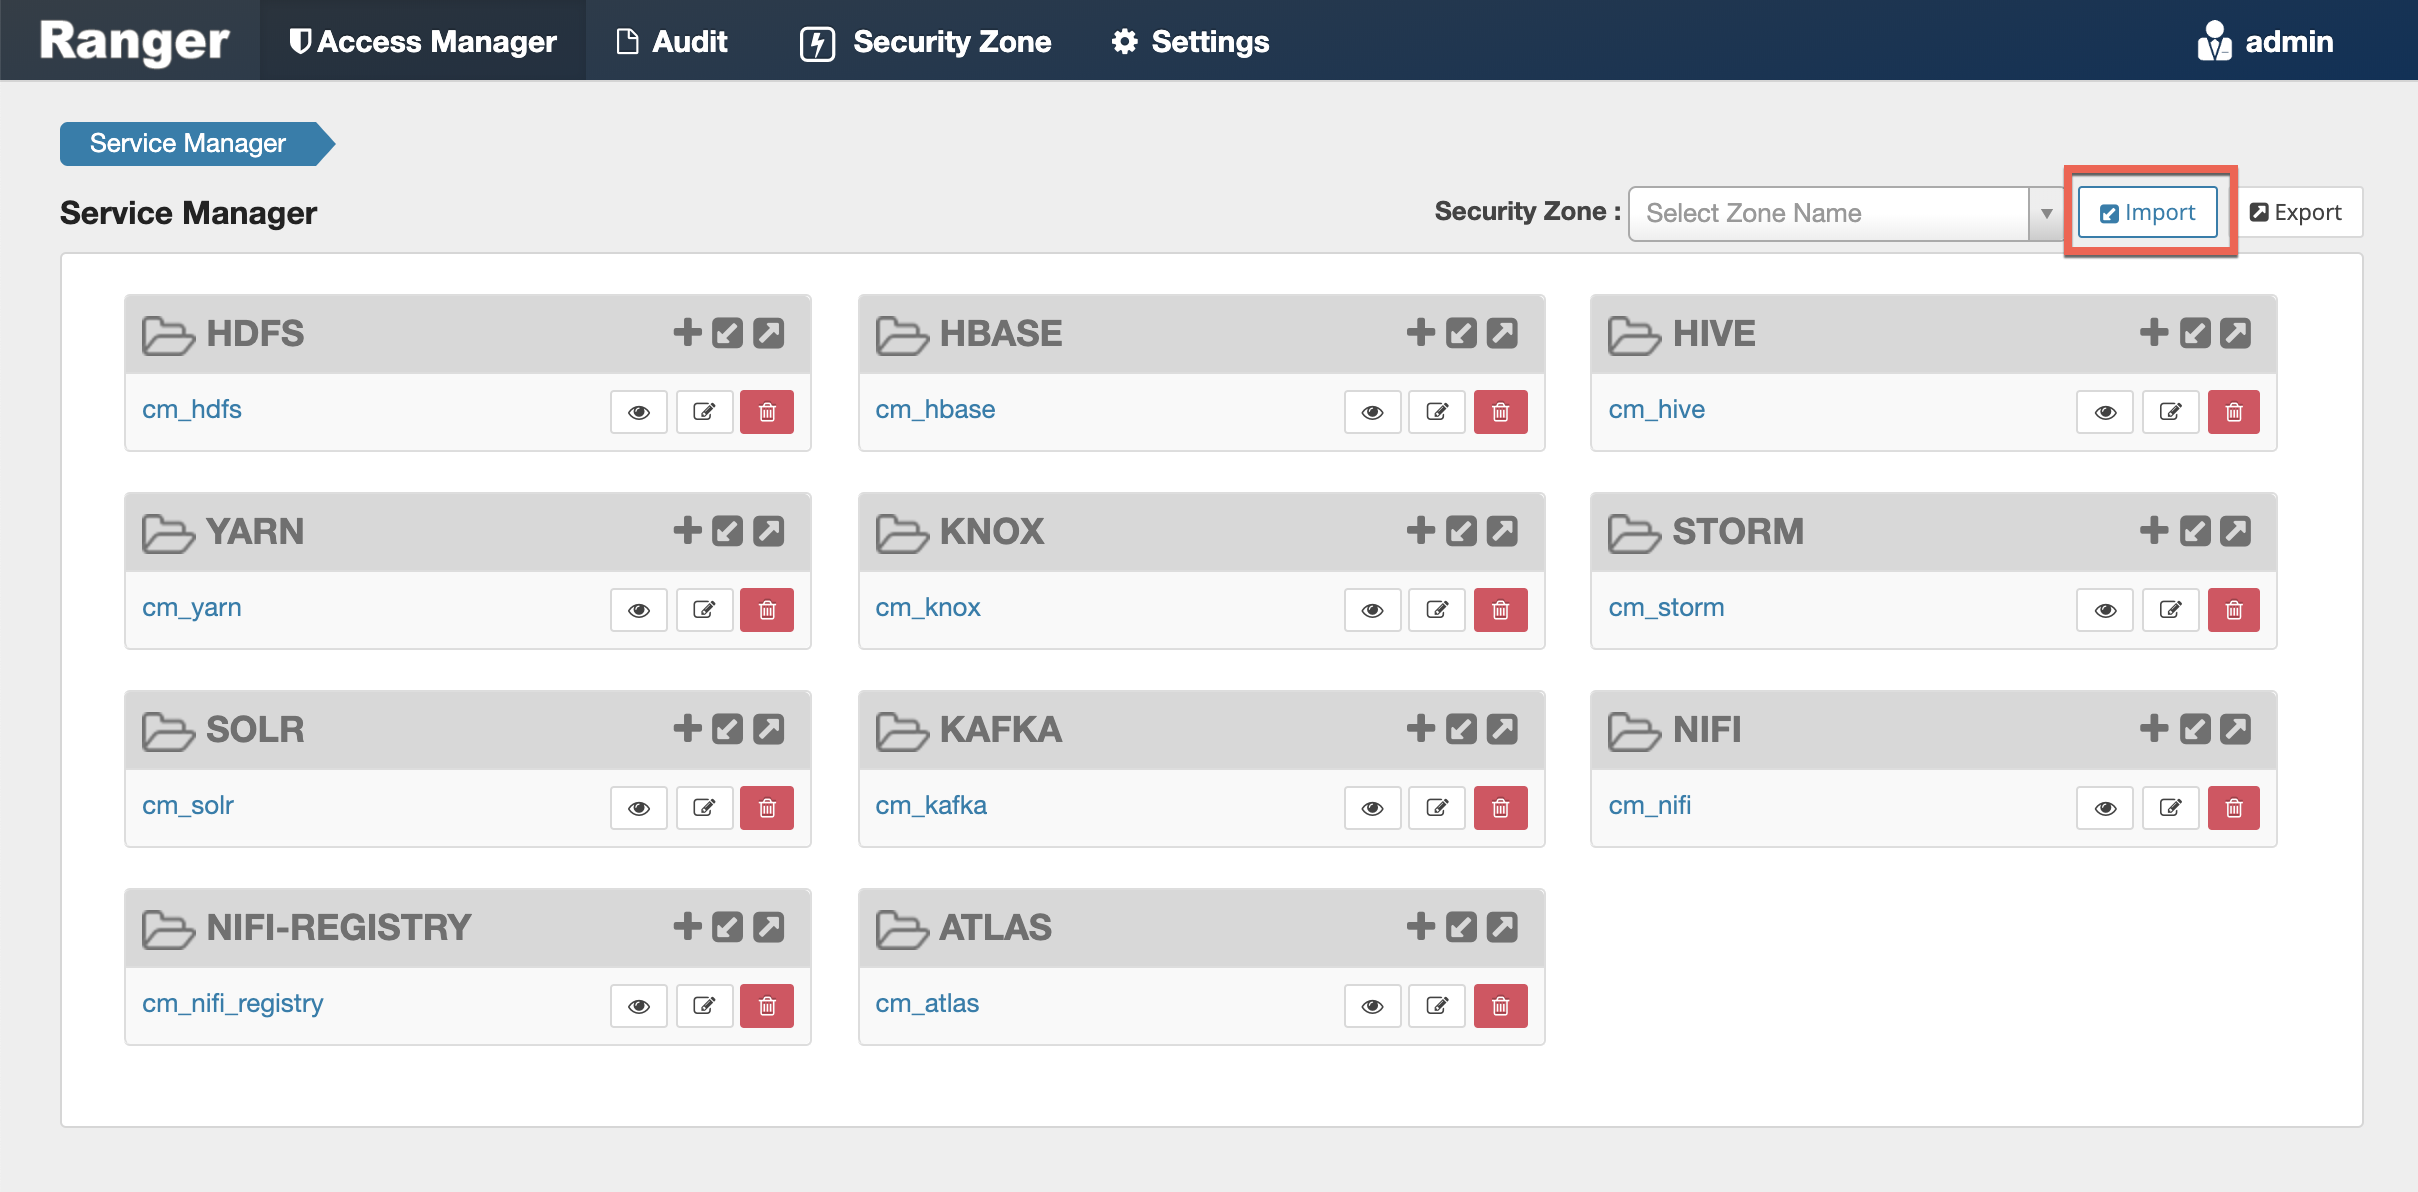Import policies for the KAFKA service type
This screenshot has height=1192, width=2418.
(x=1461, y=728)
